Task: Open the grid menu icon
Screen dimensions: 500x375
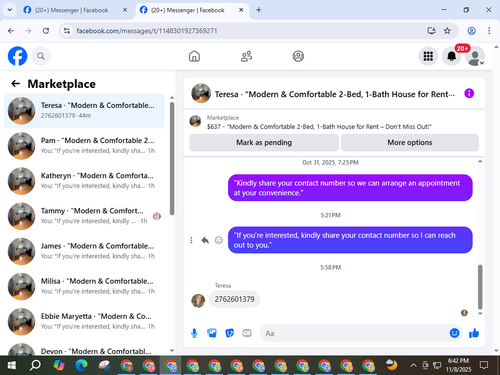Action: (428, 56)
